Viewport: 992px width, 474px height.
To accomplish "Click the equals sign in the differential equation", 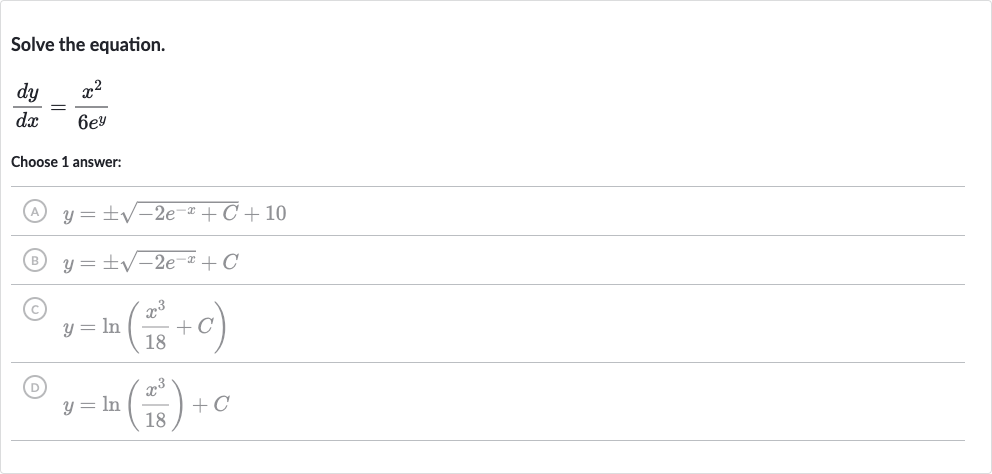I will 58,108.
